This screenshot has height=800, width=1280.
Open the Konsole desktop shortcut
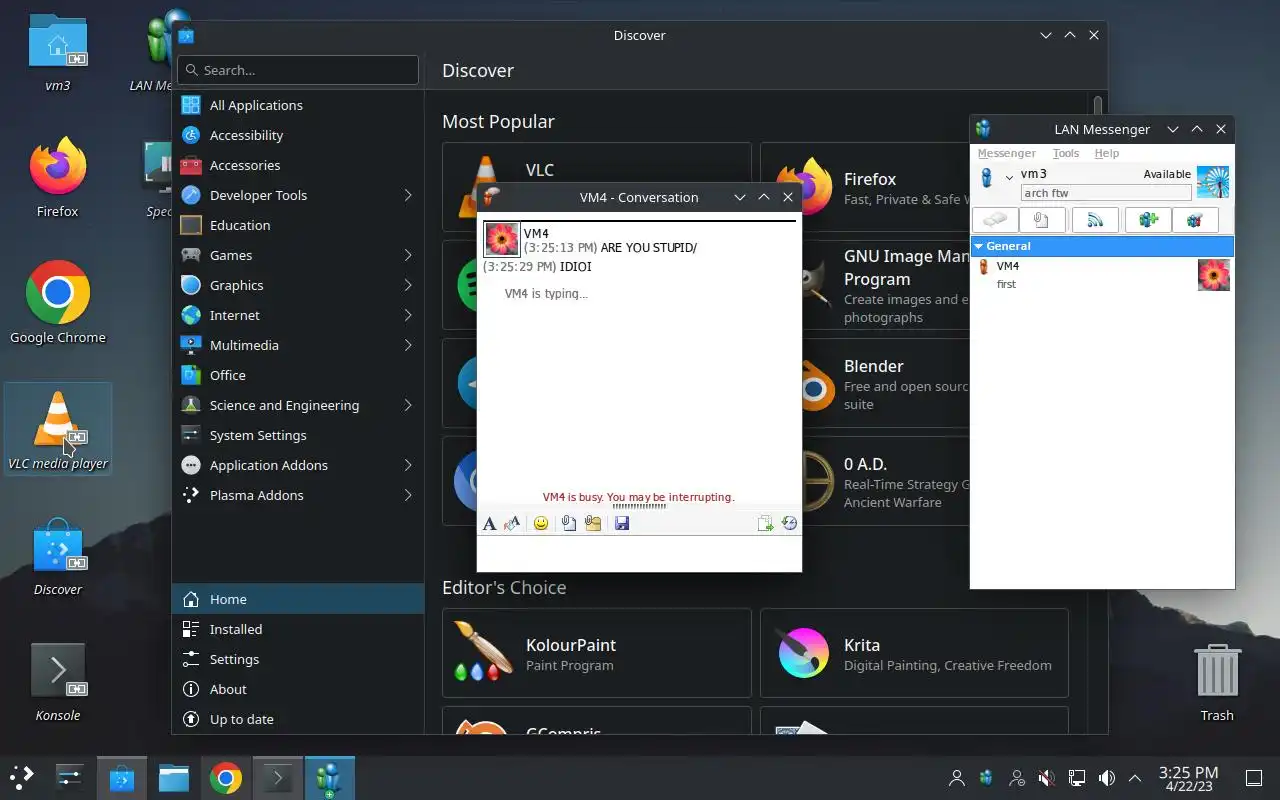(x=58, y=681)
